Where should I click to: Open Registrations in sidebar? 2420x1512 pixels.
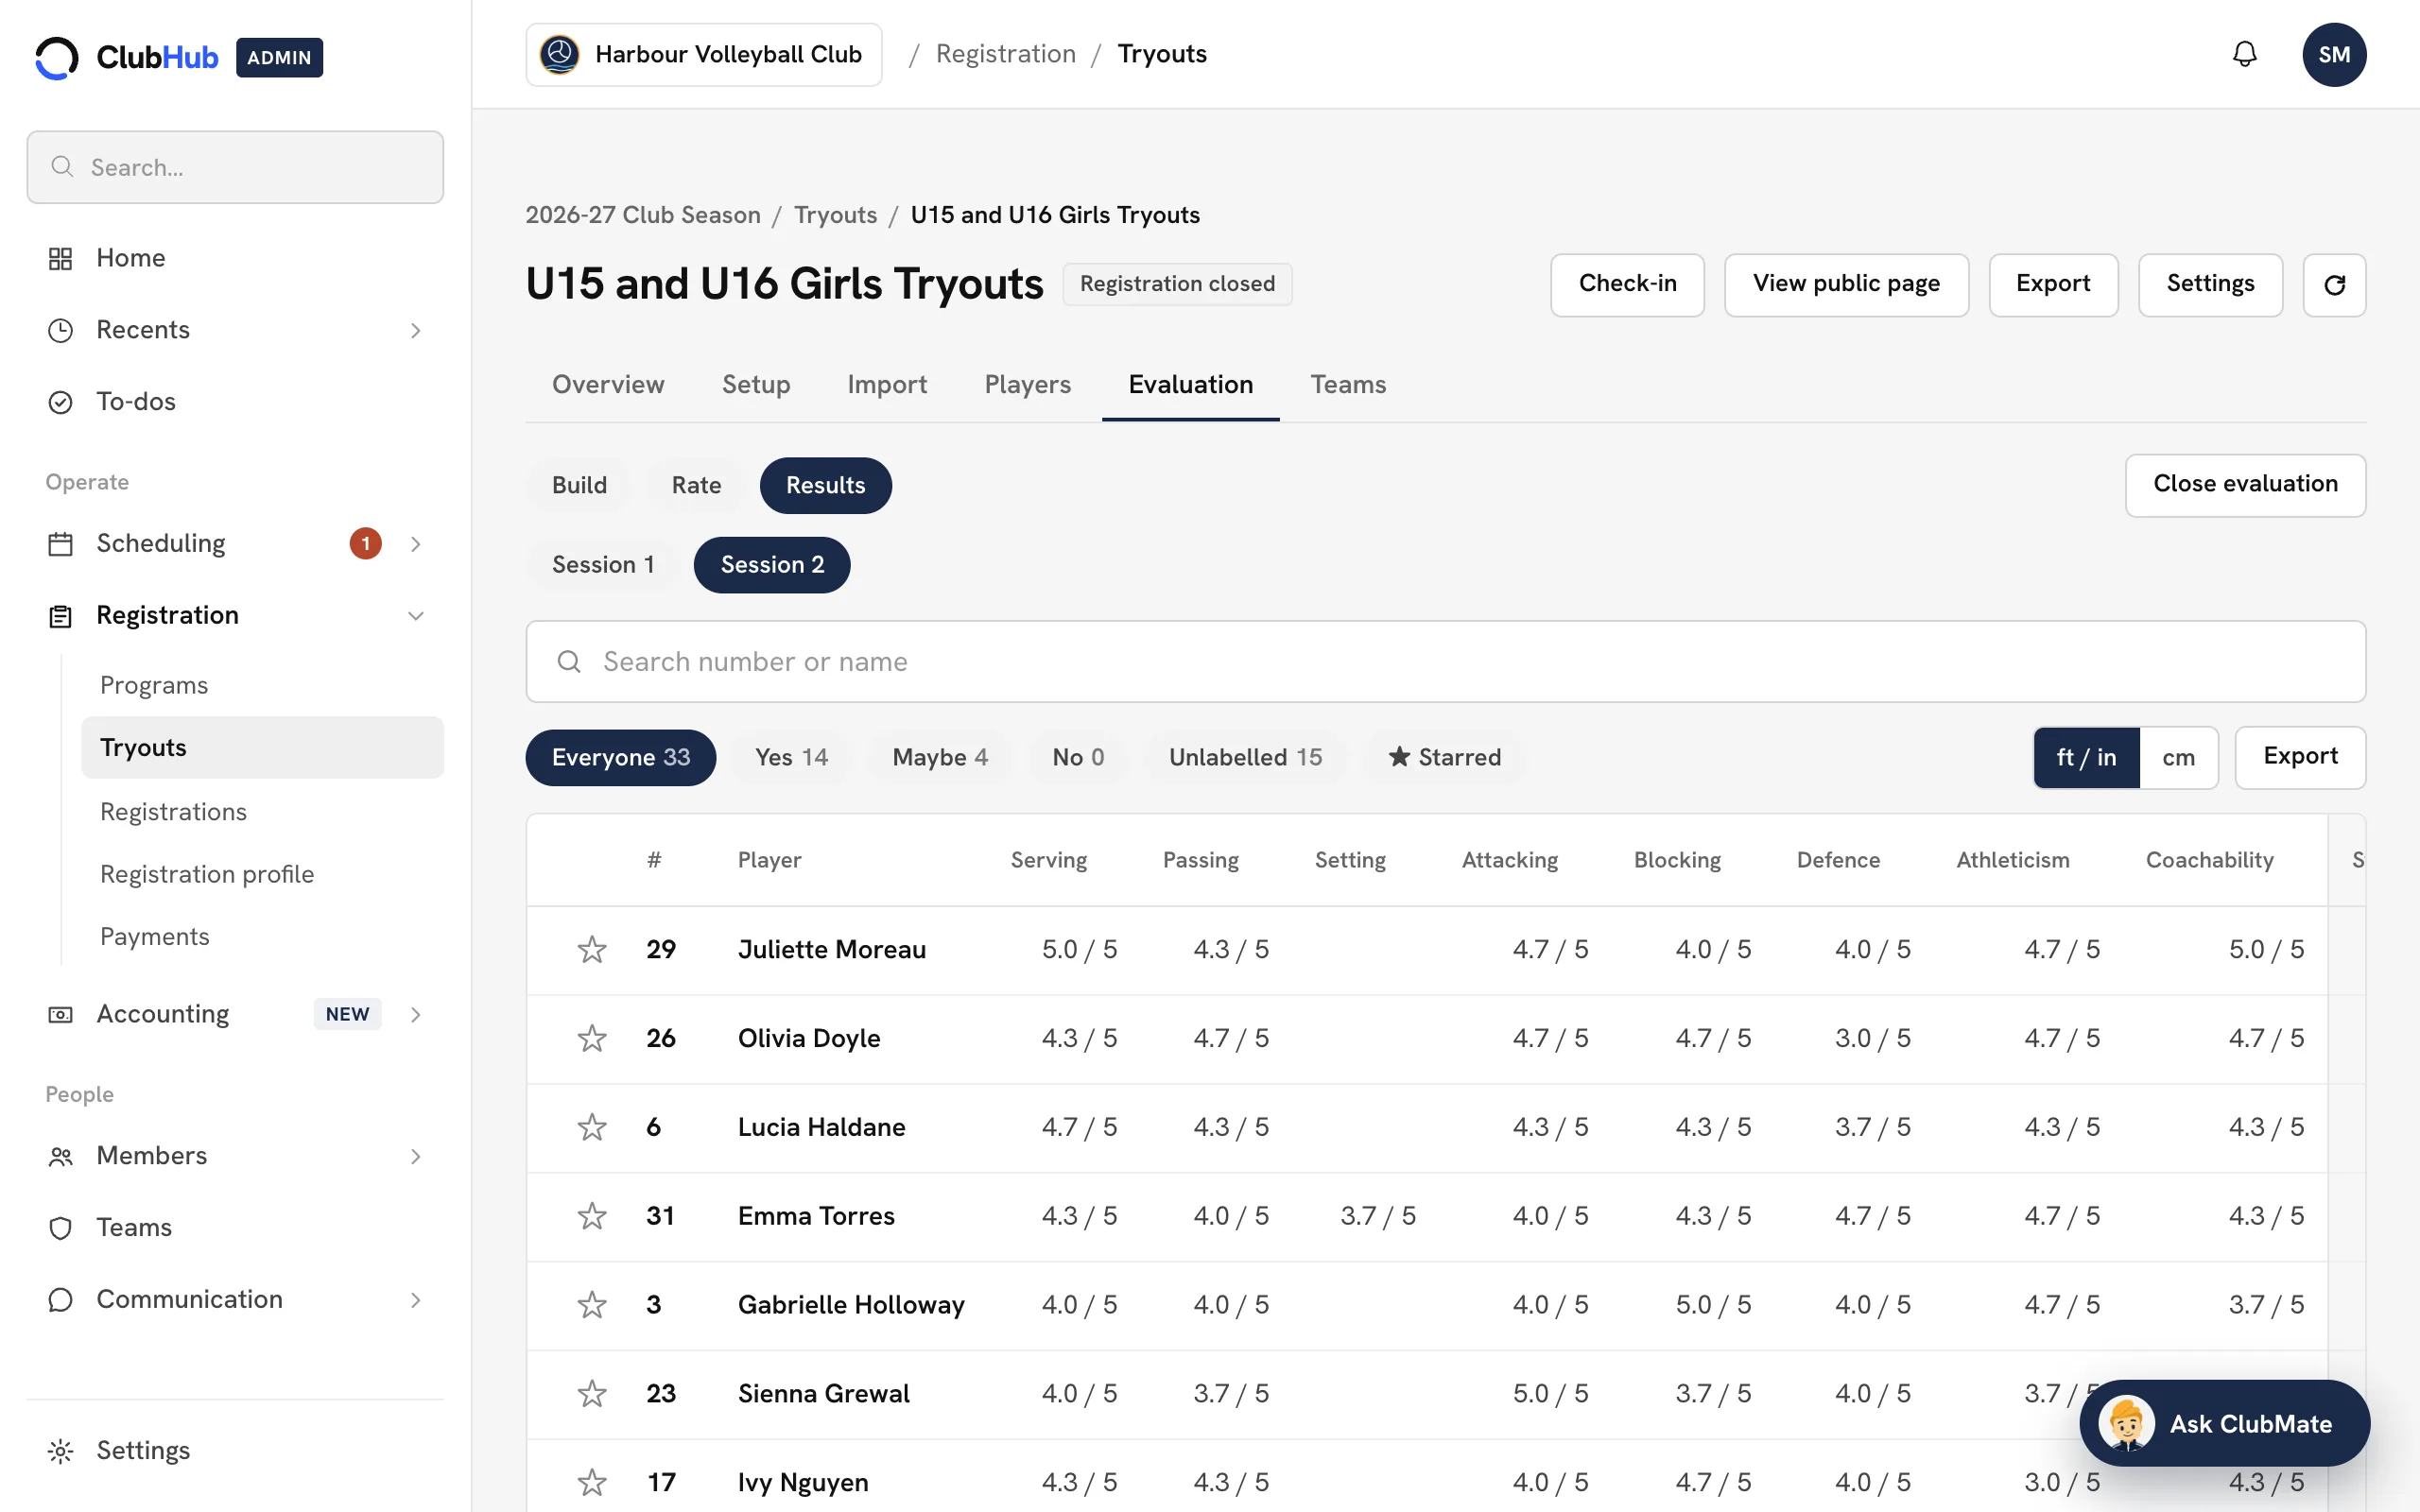pyautogui.click(x=173, y=812)
